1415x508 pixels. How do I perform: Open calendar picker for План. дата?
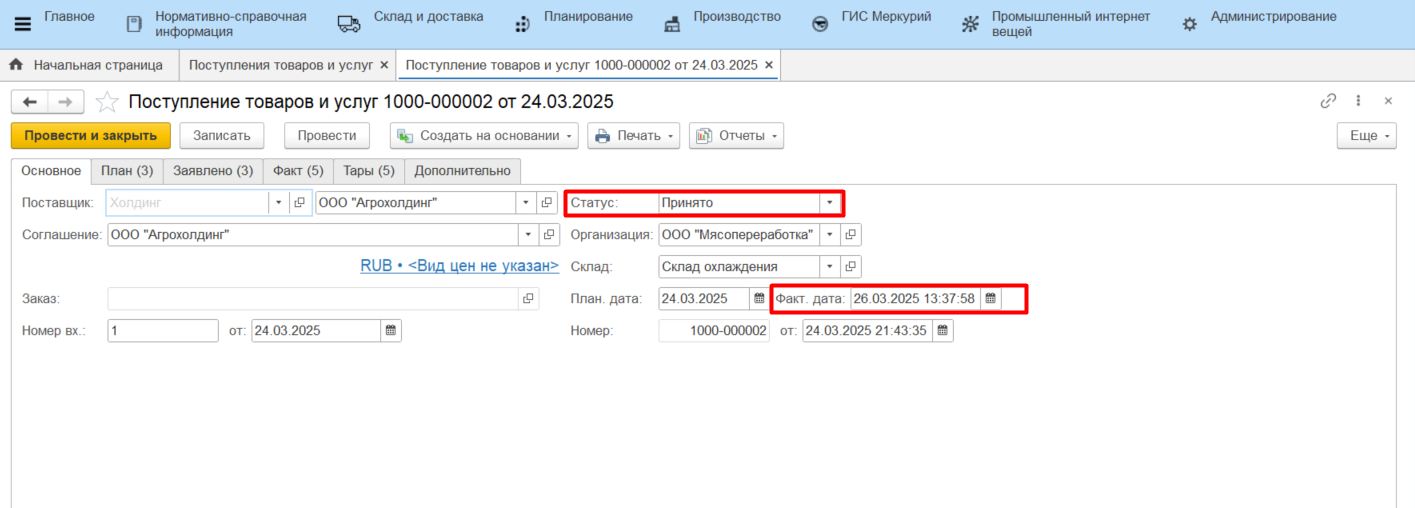click(759, 299)
